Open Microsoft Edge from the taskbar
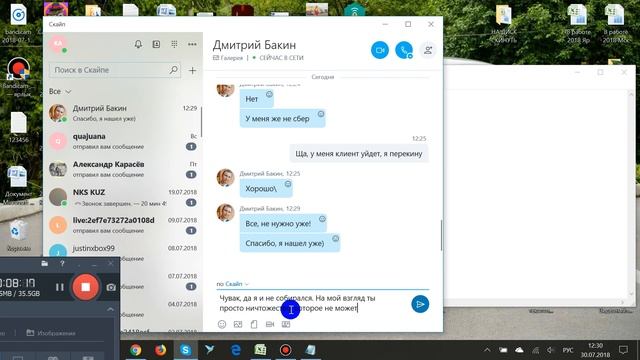The image size is (640, 360). (236, 350)
